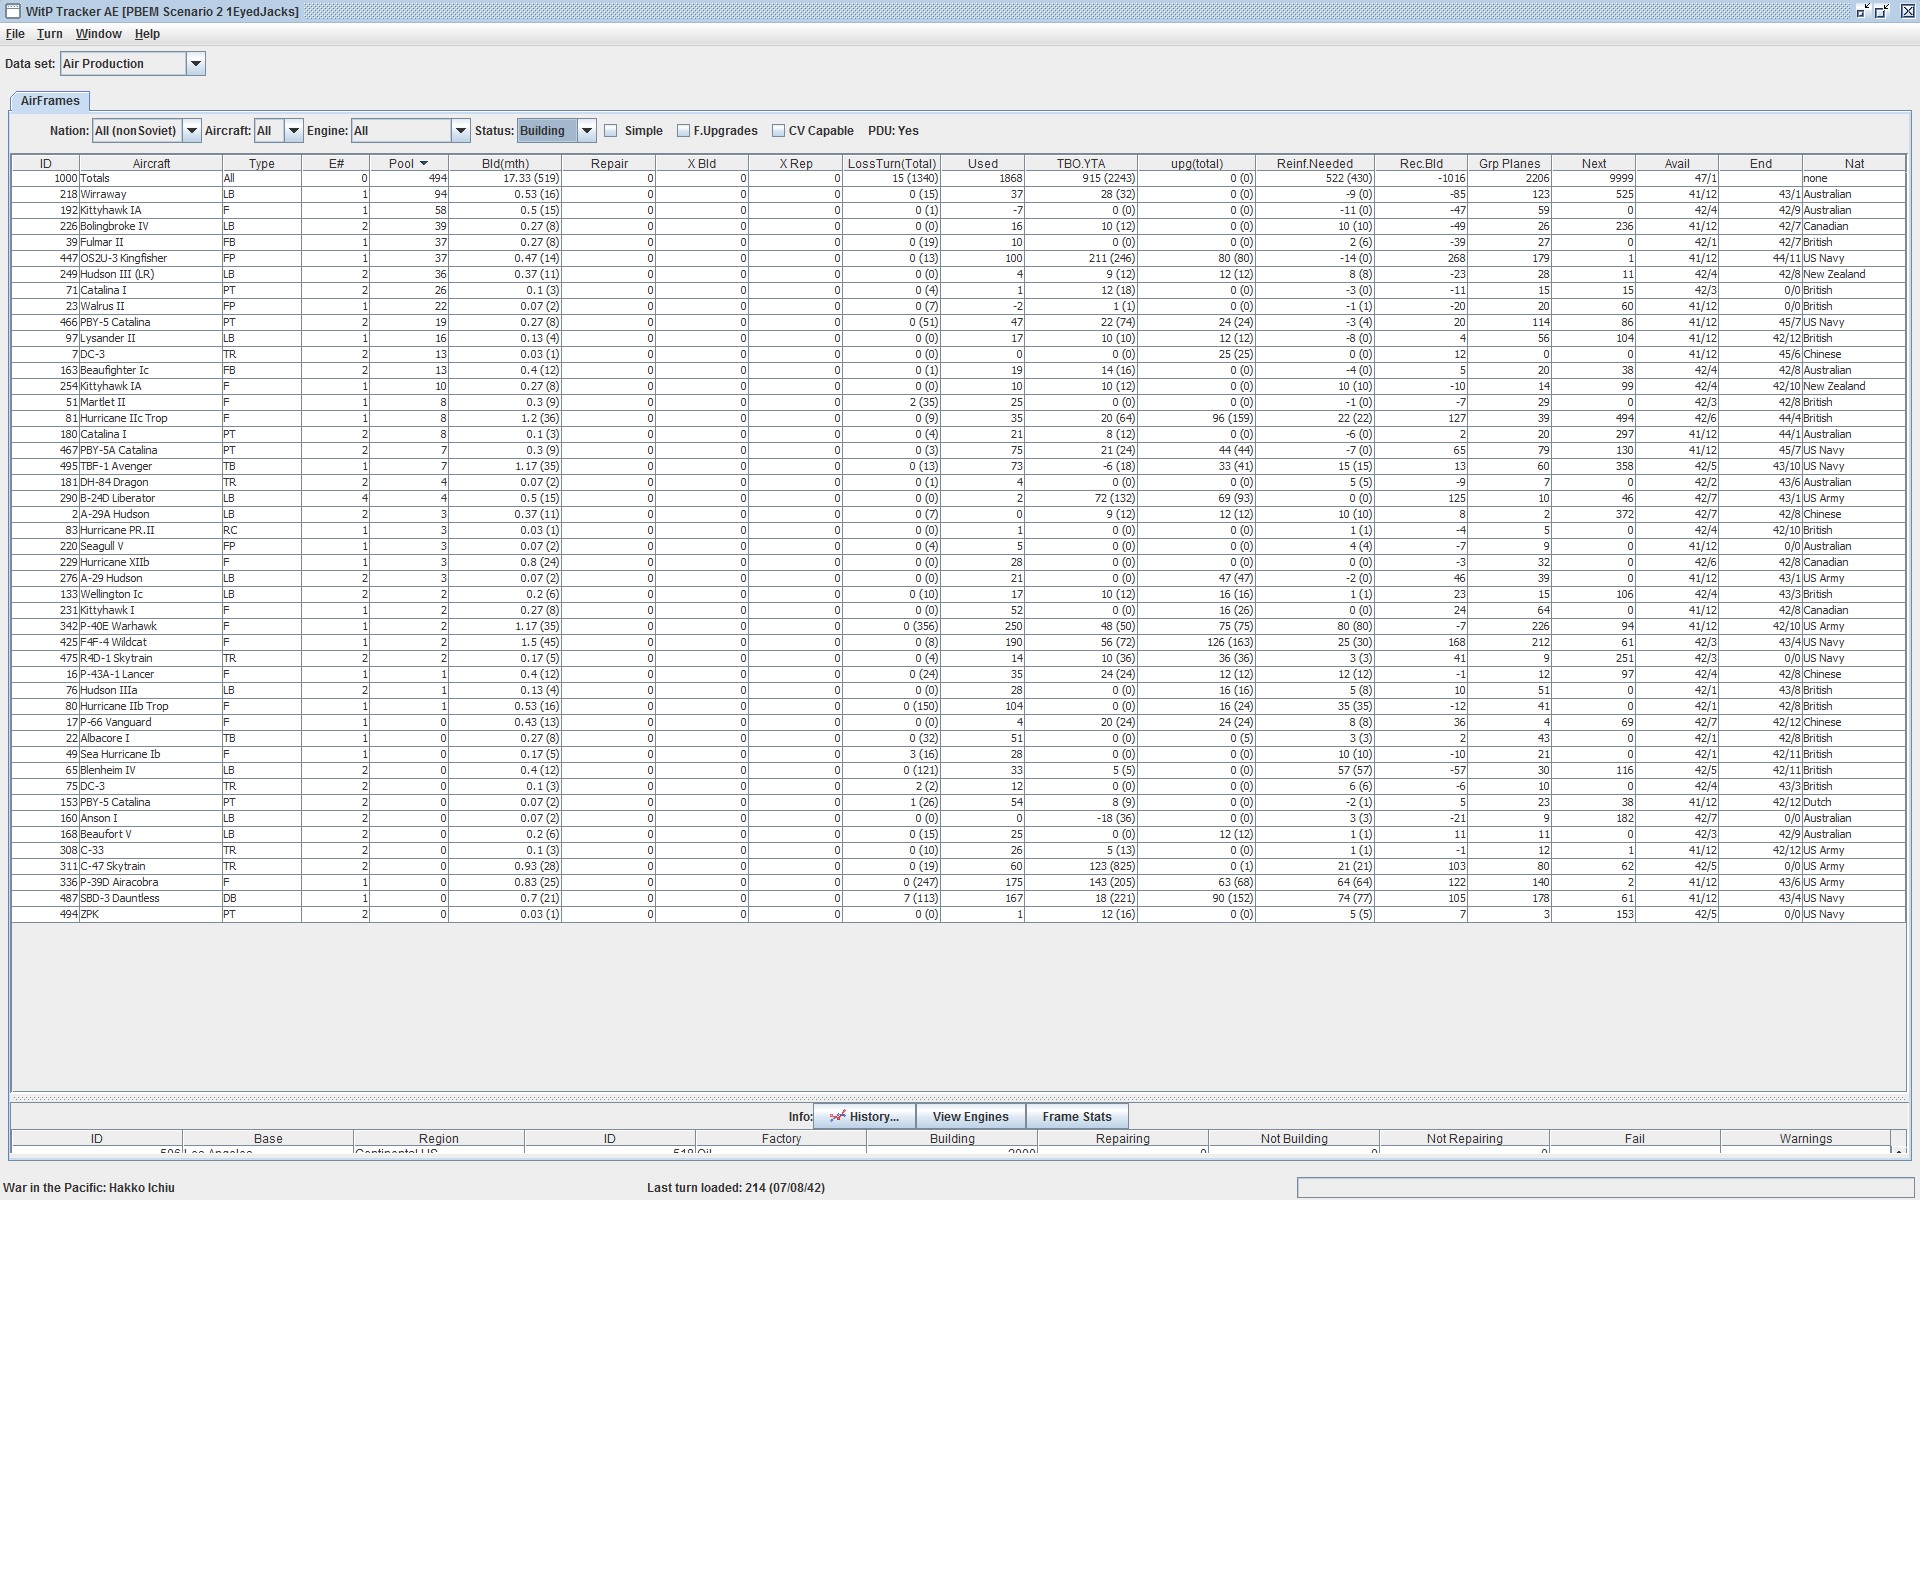Open the Nation filter dropdown
The width and height of the screenshot is (1920, 1569).
(x=191, y=131)
